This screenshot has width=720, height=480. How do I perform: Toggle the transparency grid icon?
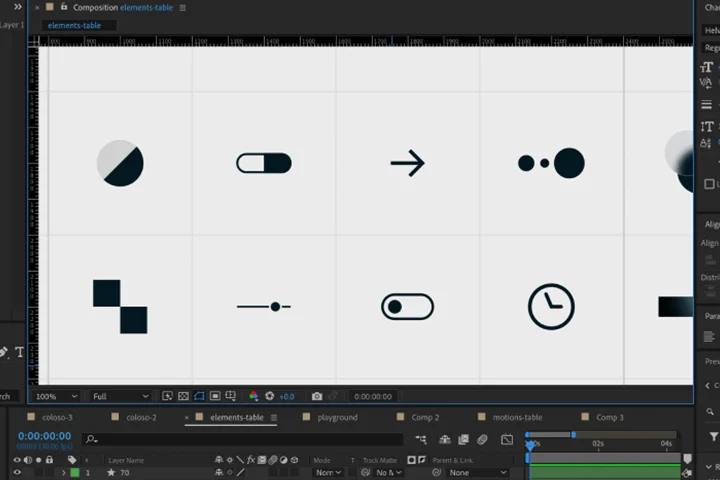(183, 396)
